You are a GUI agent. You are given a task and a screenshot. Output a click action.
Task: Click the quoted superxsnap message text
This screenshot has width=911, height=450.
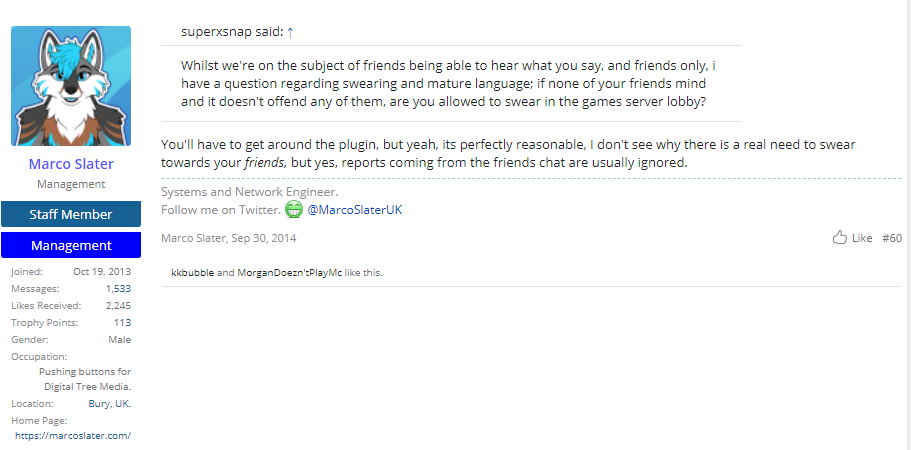(451, 84)
